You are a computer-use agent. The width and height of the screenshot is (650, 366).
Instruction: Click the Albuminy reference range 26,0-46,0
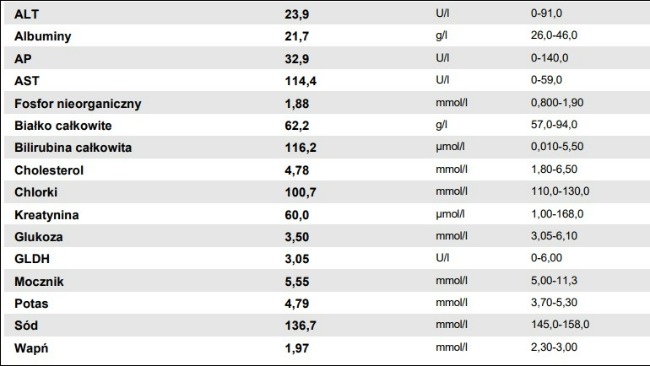554,36
